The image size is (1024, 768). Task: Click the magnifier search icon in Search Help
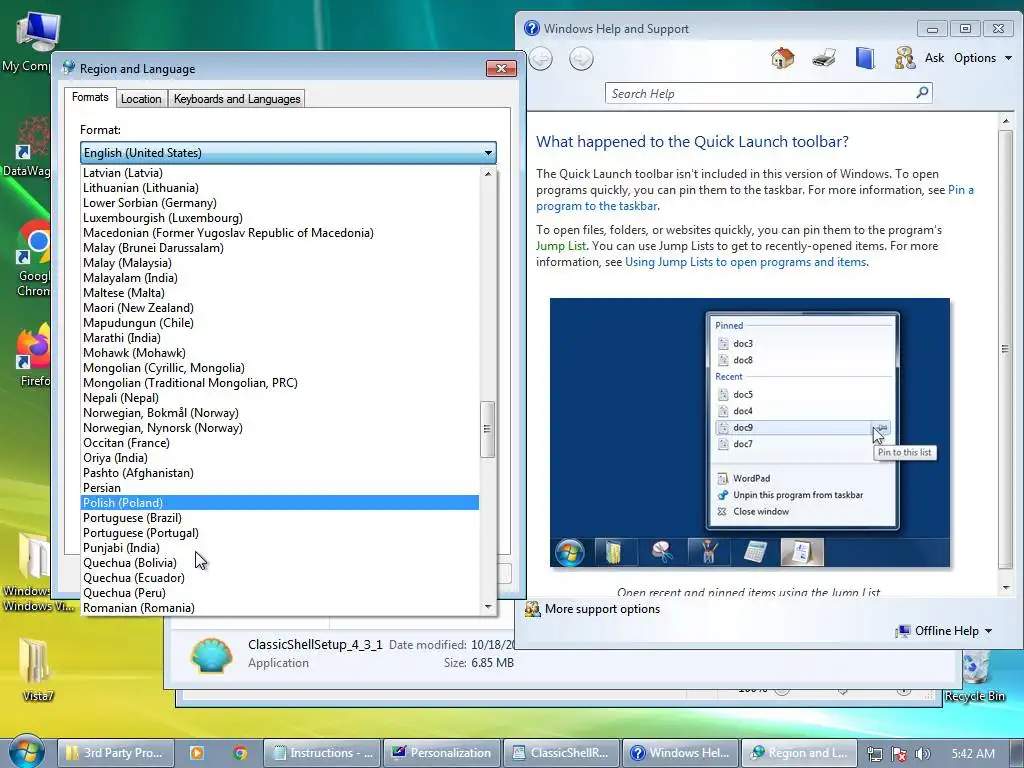click(922, 93)
